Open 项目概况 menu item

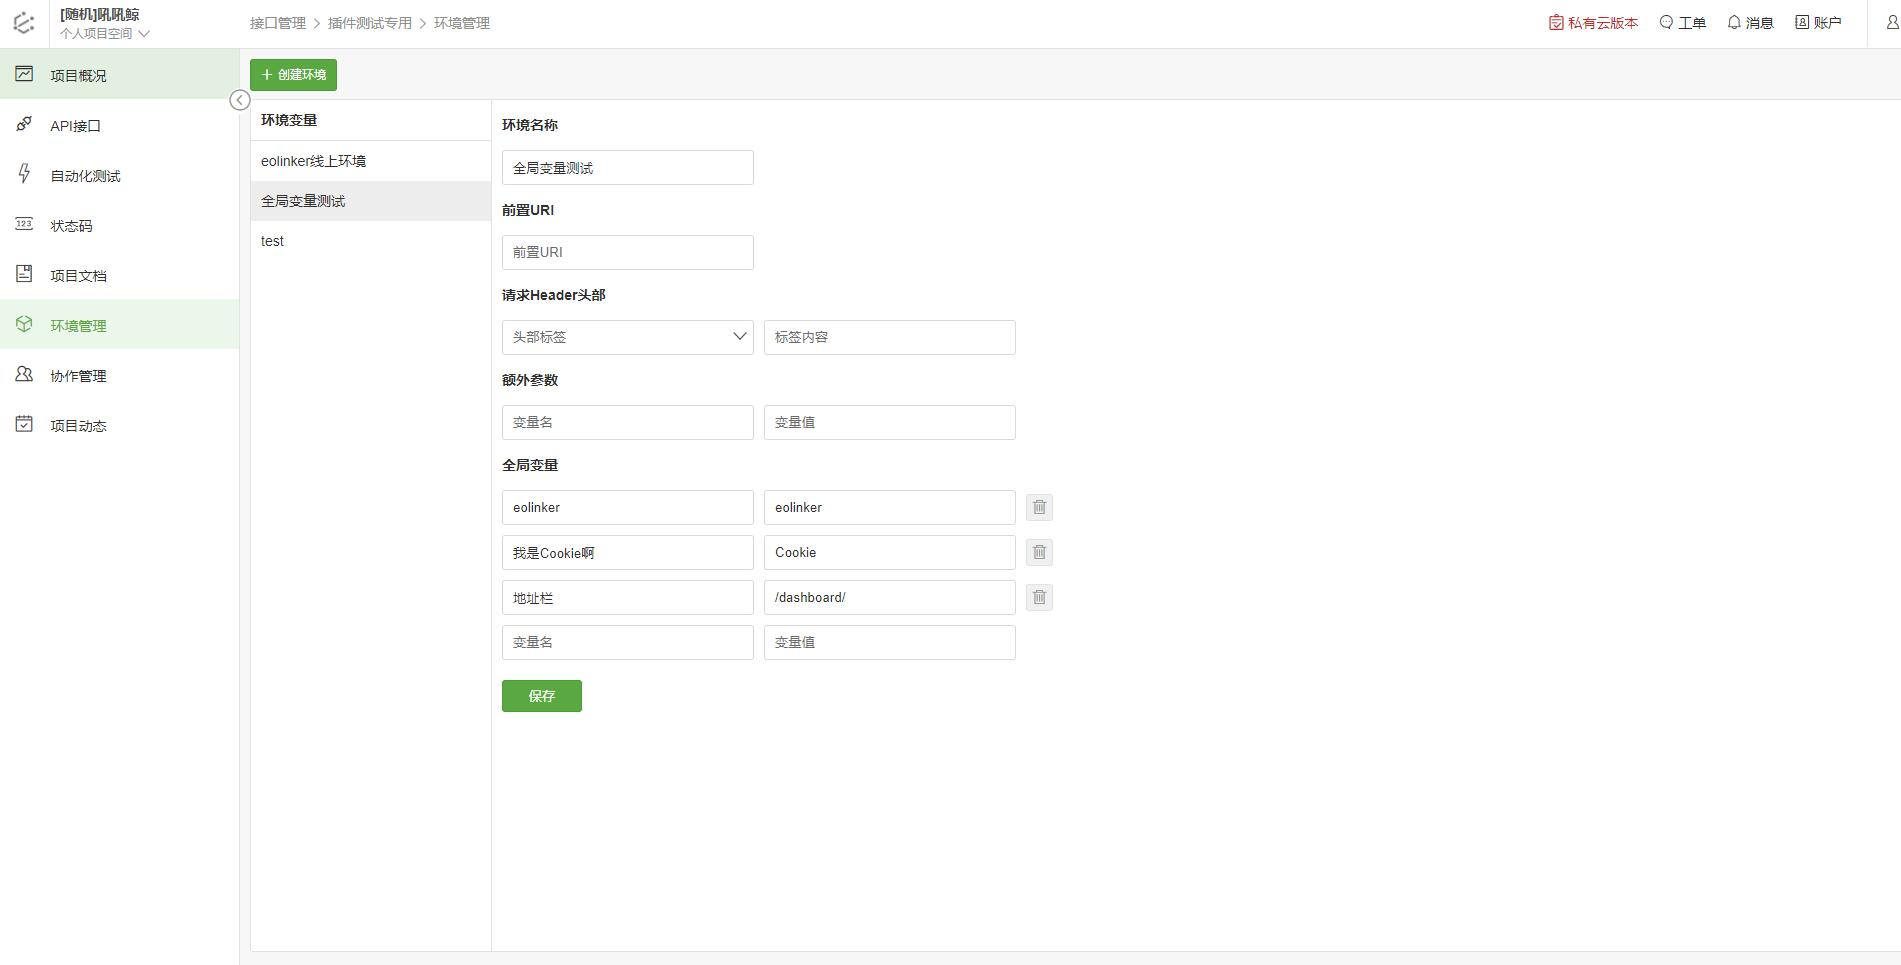pyautogui.click(x=120, y=75)
